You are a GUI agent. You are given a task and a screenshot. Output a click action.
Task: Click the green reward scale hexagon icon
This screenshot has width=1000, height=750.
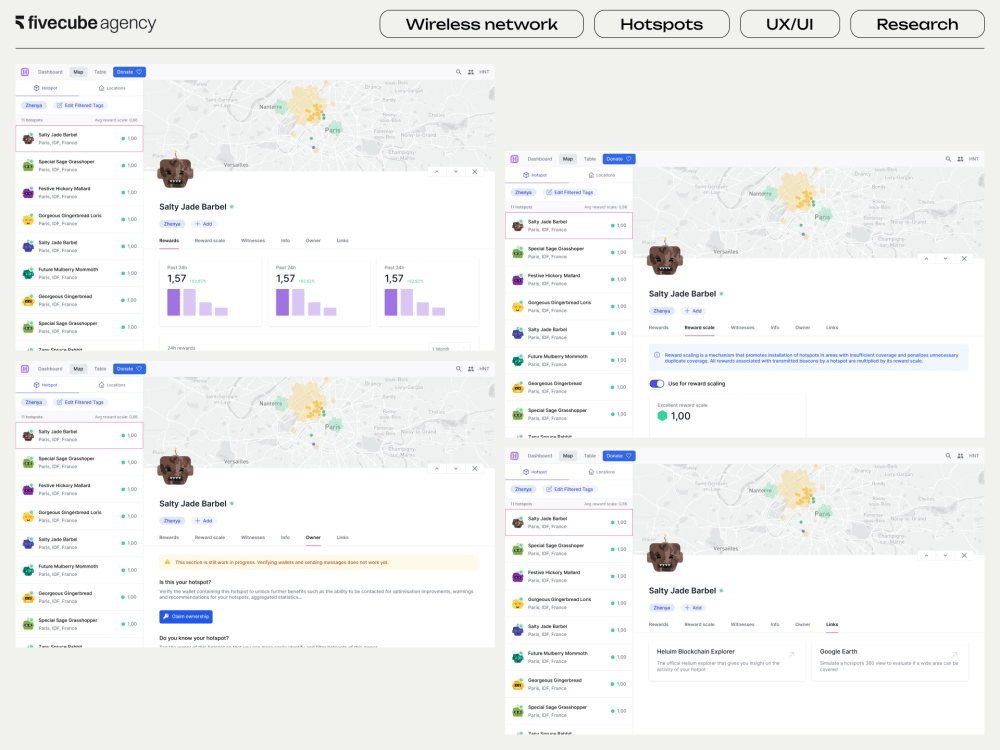[662, 416]
